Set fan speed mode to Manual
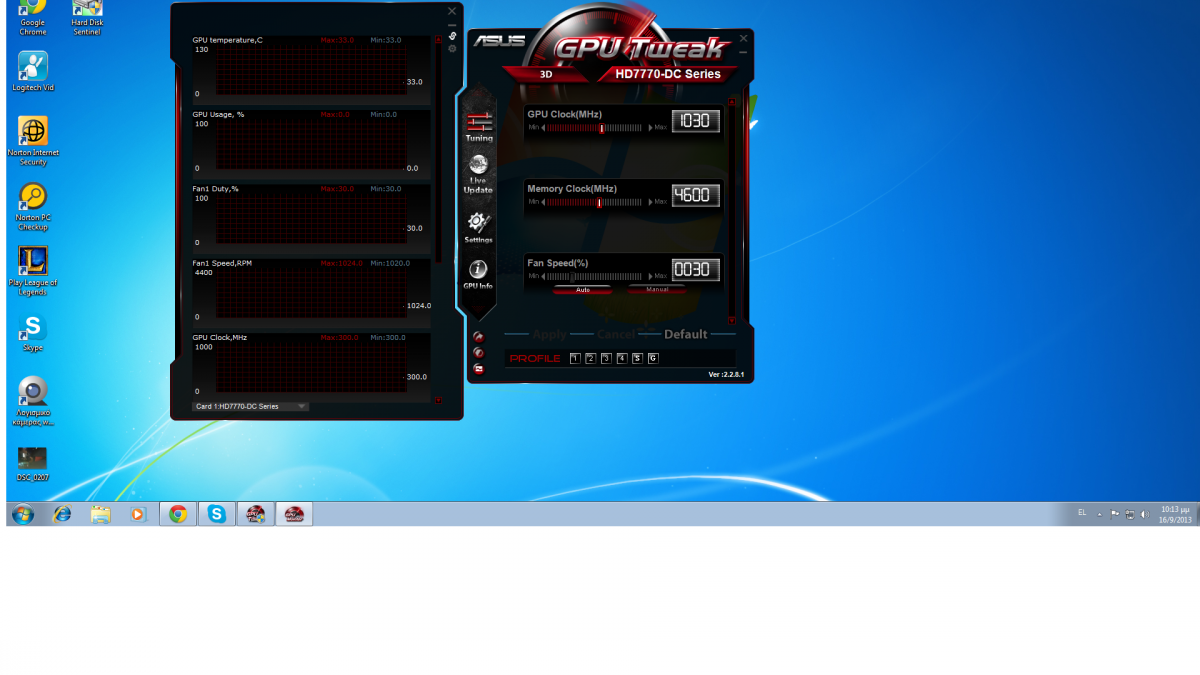 pyautogui.click(x=657, y=290)
